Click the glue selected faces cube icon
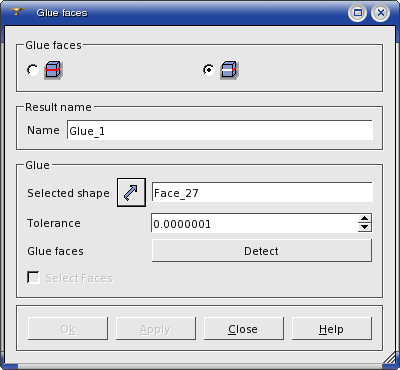 [229, 70]
